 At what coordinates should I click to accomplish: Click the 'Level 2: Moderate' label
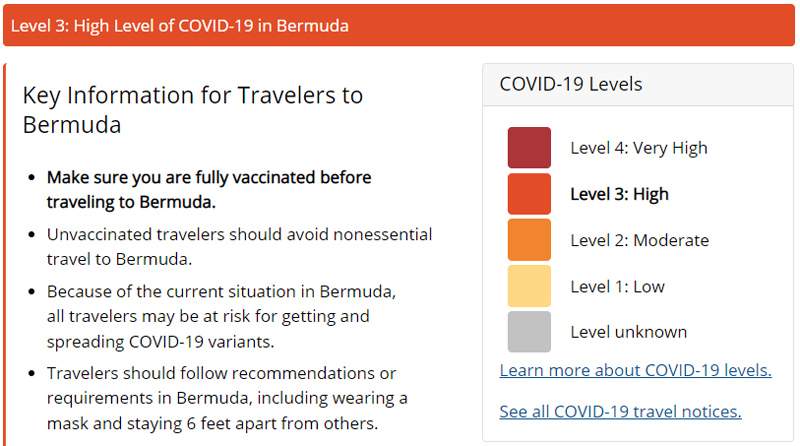639,240
